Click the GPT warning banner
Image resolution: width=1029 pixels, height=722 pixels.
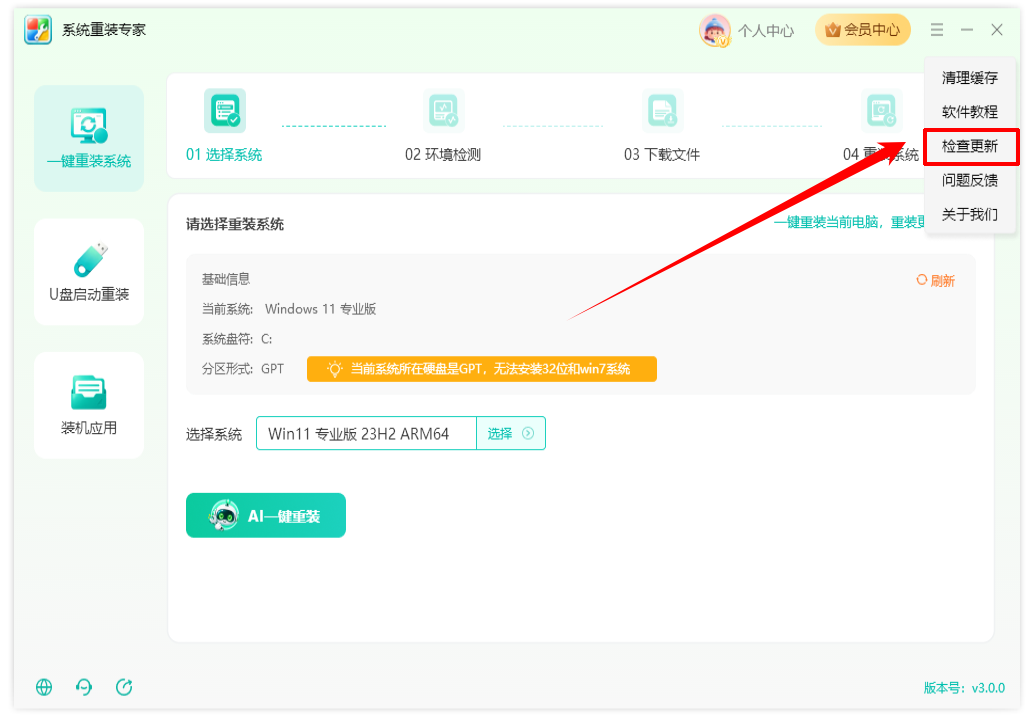(x=482, y=369)
